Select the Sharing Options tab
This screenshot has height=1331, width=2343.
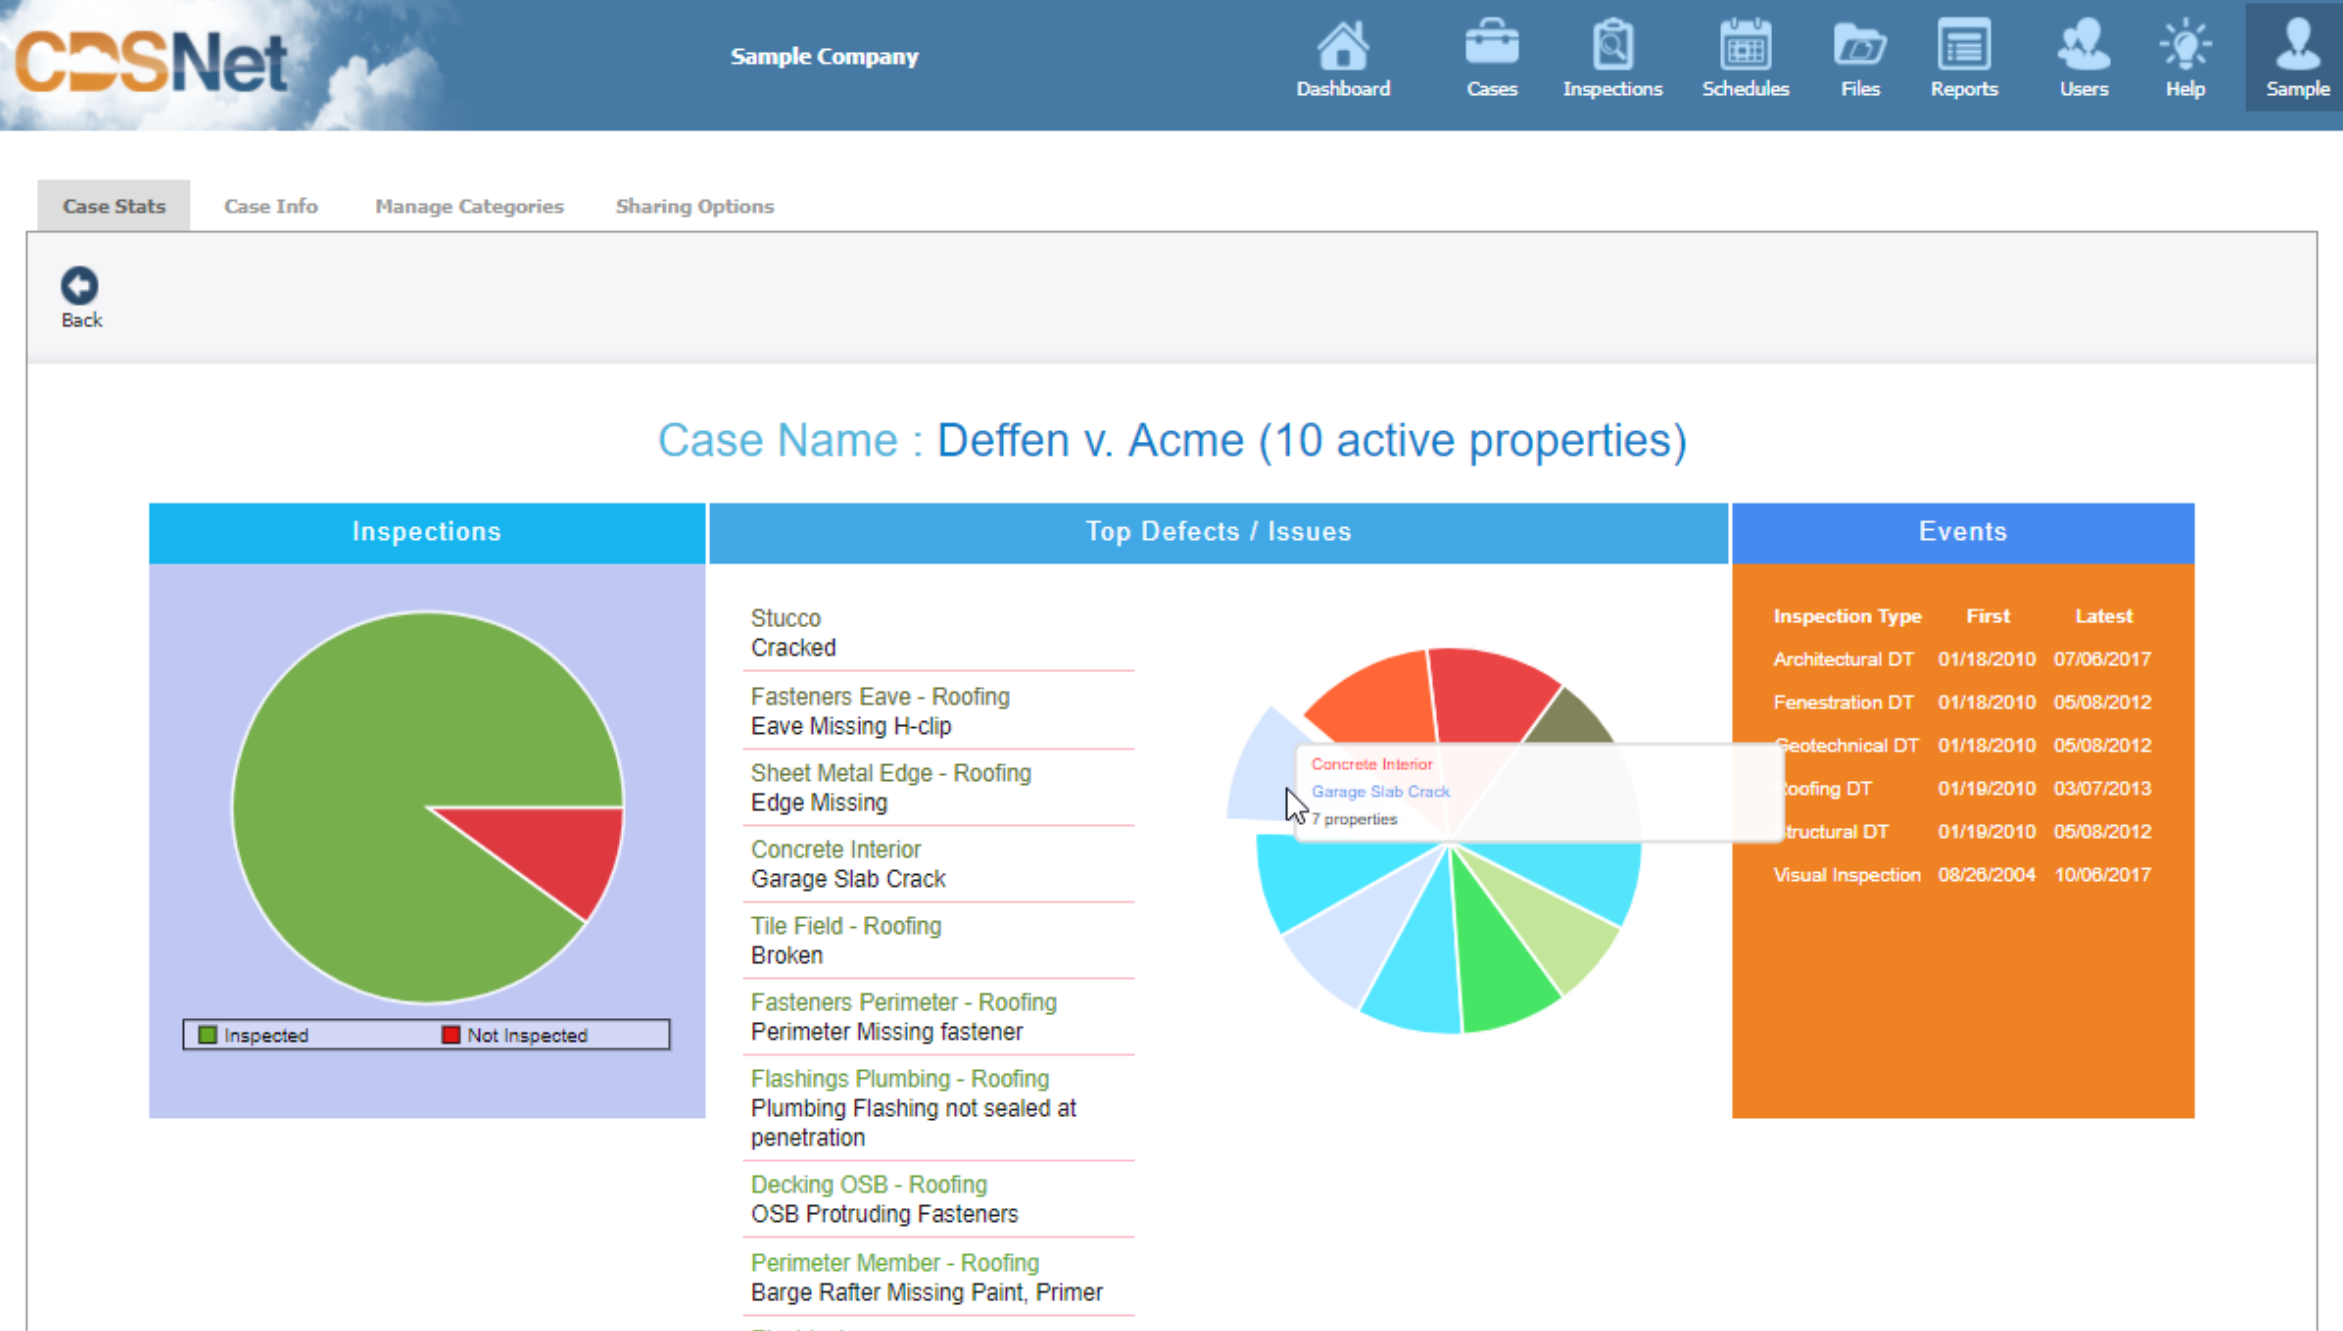(x=694, y=206)
